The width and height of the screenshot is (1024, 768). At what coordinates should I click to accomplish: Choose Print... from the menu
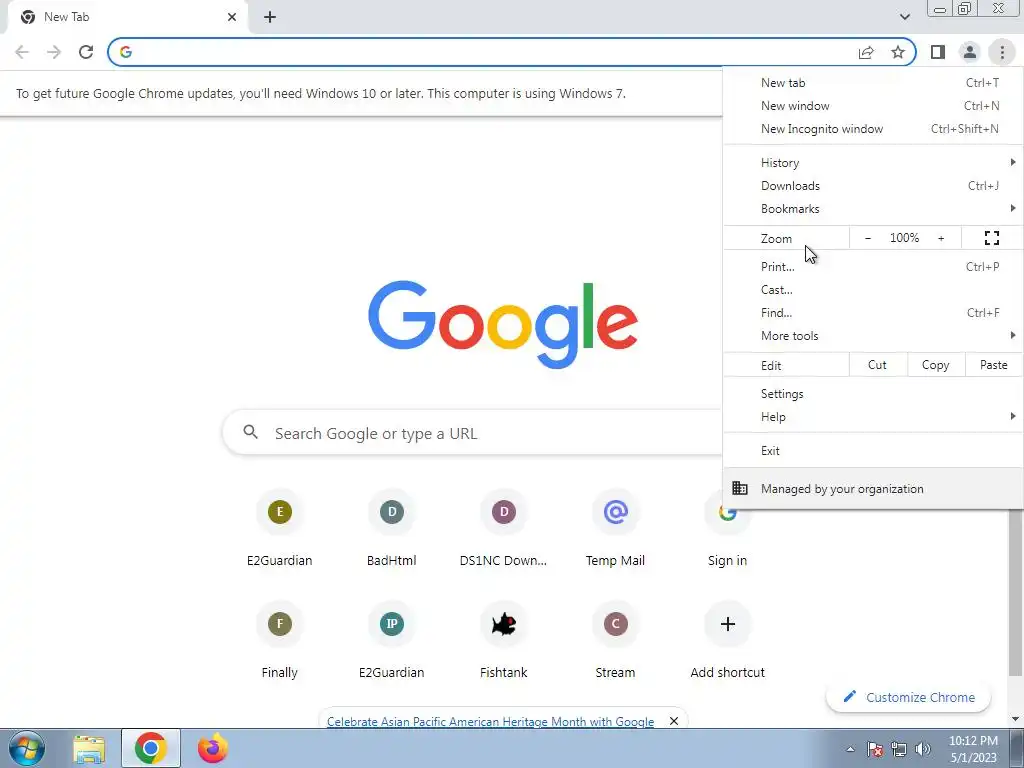[873, 266]
